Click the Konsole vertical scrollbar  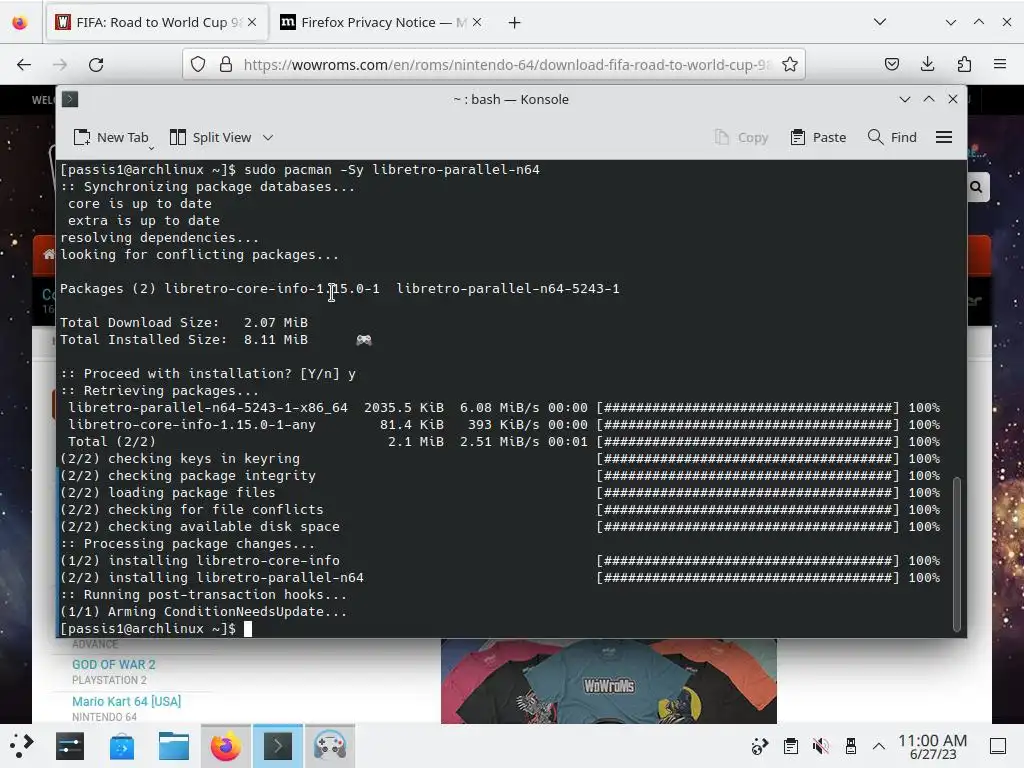[x=957, y=554]
